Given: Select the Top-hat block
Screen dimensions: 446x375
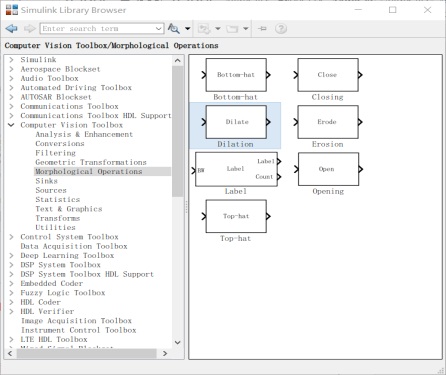Looking at the screenshot, I should coord(236,216).
